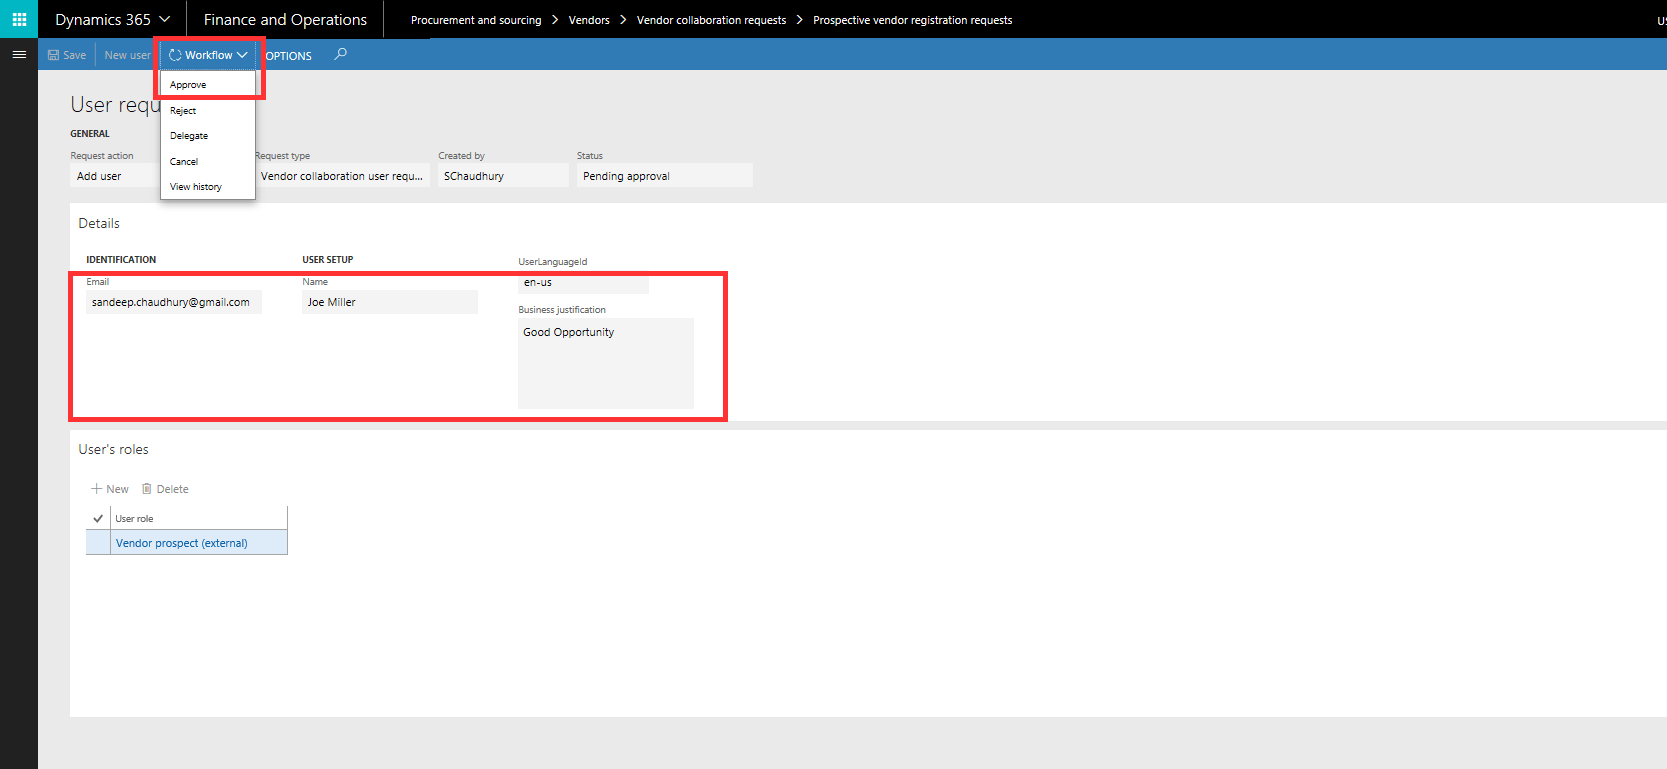This screenshot has height=769, width=1667.
Task: Select row marker beside Vendor prospect (external)
Action: coord(98,543)
